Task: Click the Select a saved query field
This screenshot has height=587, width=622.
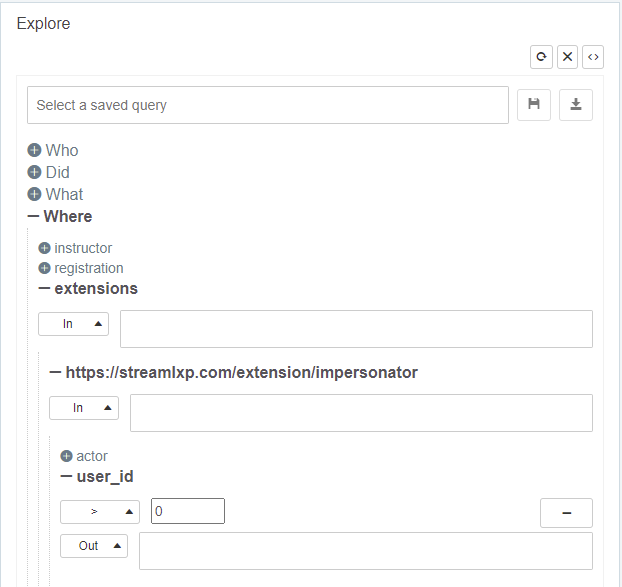Action: tap(268, 105)
